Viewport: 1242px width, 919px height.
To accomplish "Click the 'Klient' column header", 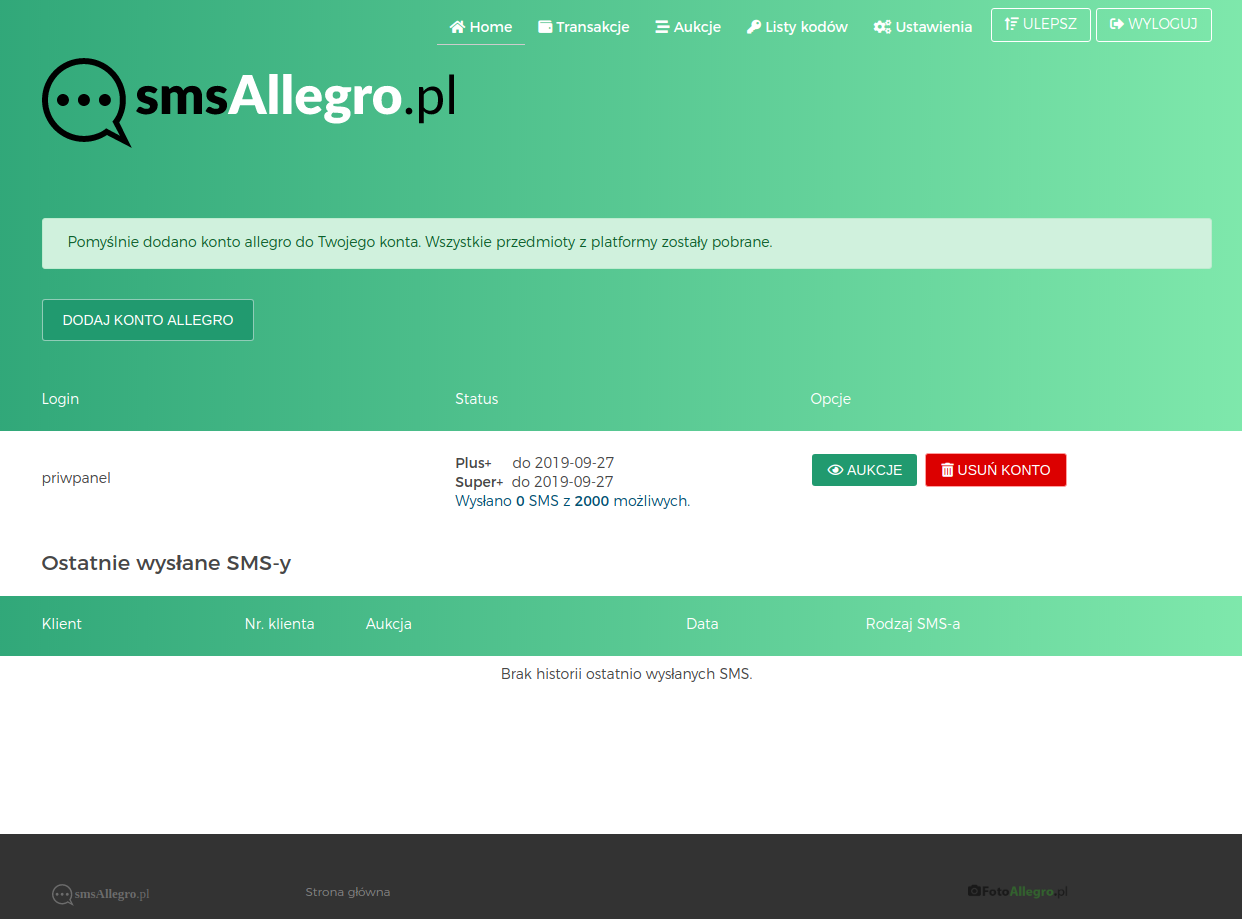I will (62, 624).
